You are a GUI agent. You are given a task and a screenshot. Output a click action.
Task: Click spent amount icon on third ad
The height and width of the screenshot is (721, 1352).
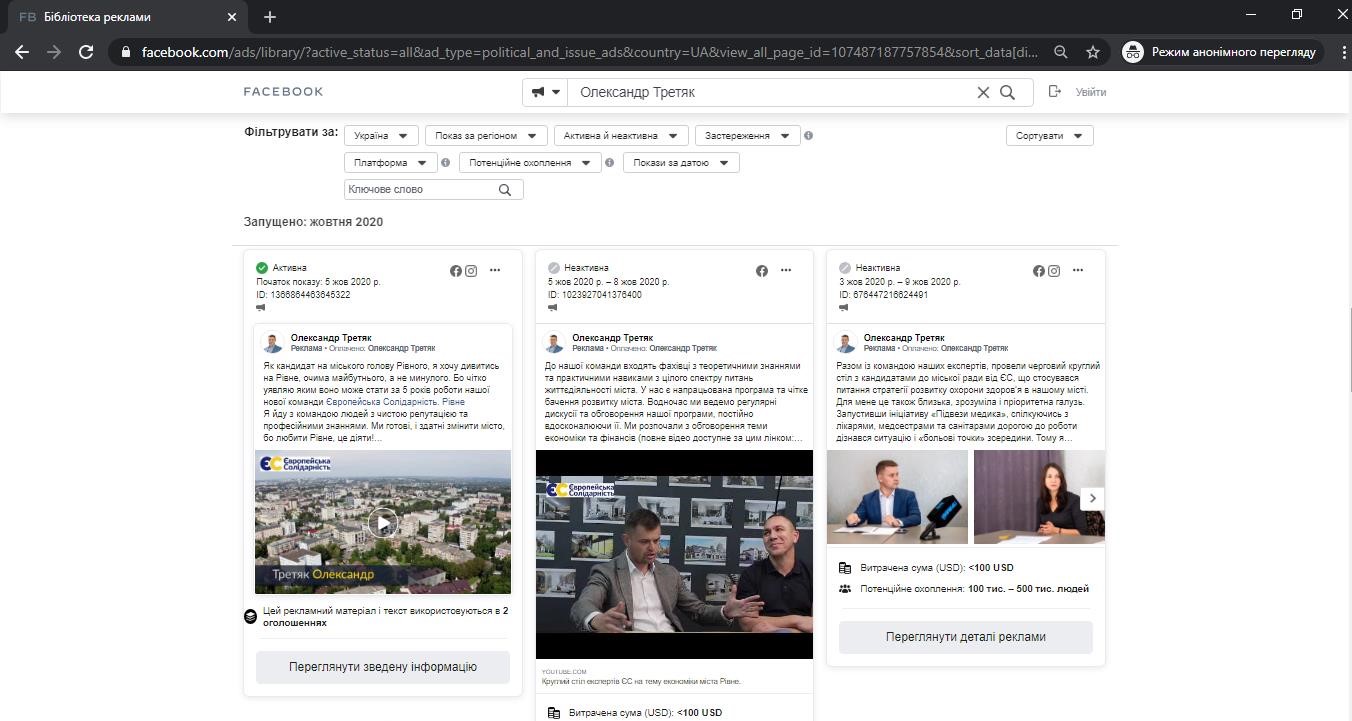(846, 568)
